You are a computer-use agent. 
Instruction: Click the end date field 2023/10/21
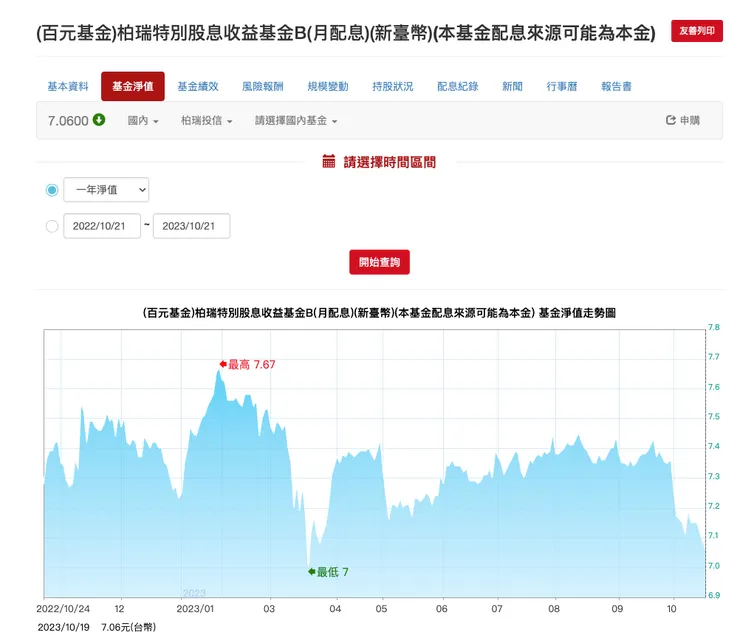[x=192, y=226]
